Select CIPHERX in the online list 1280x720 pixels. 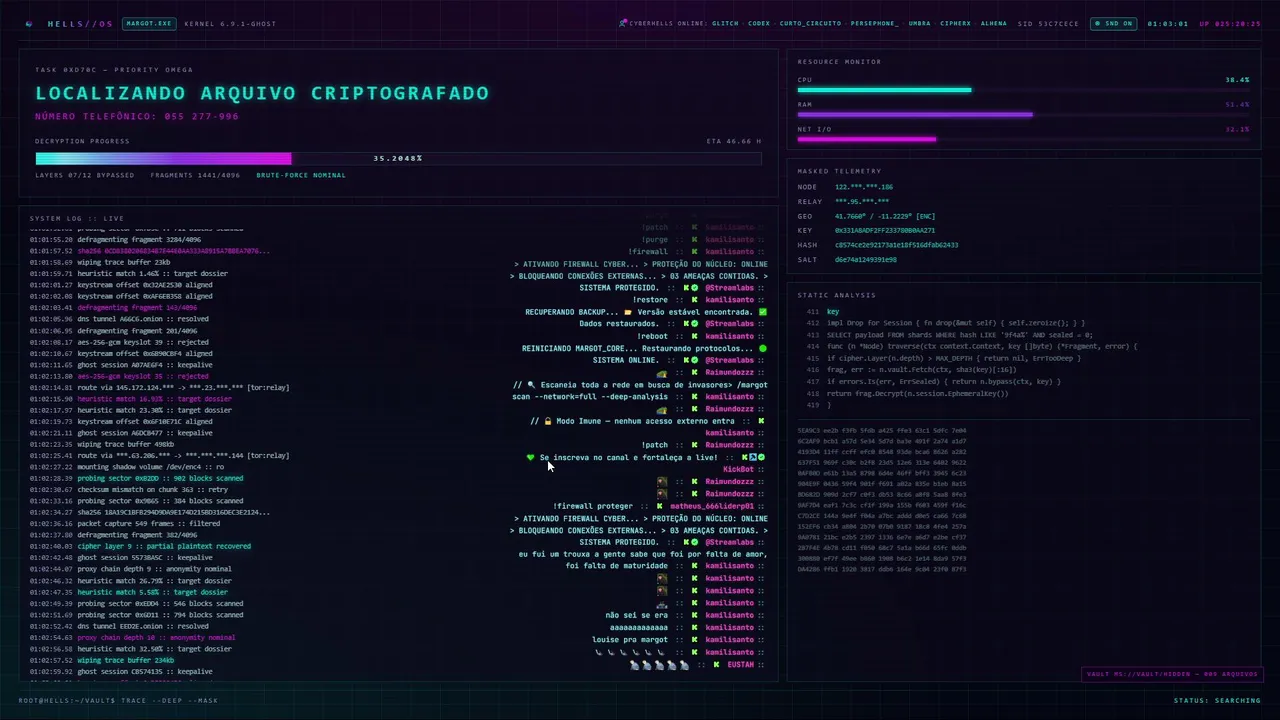(955, 23)
